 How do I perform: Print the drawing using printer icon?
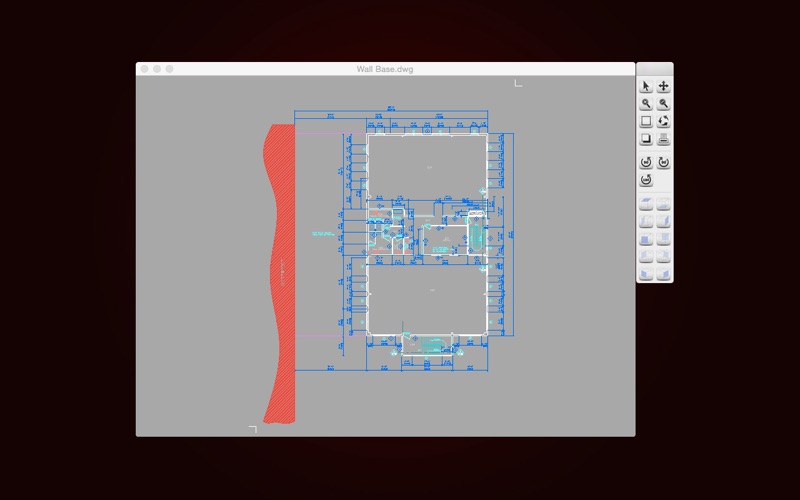tap(664, 139)
